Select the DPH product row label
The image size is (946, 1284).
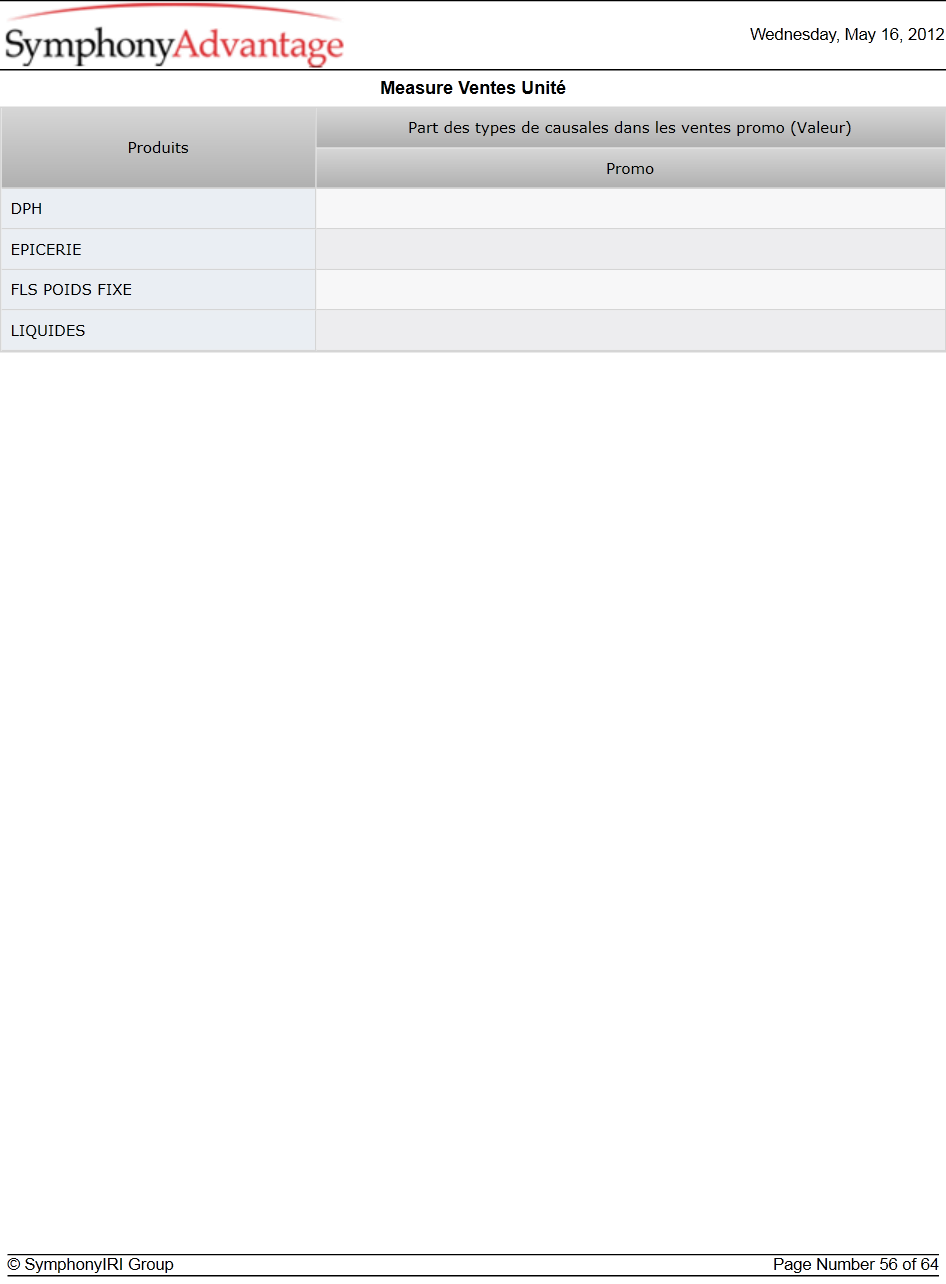point(158,209)
